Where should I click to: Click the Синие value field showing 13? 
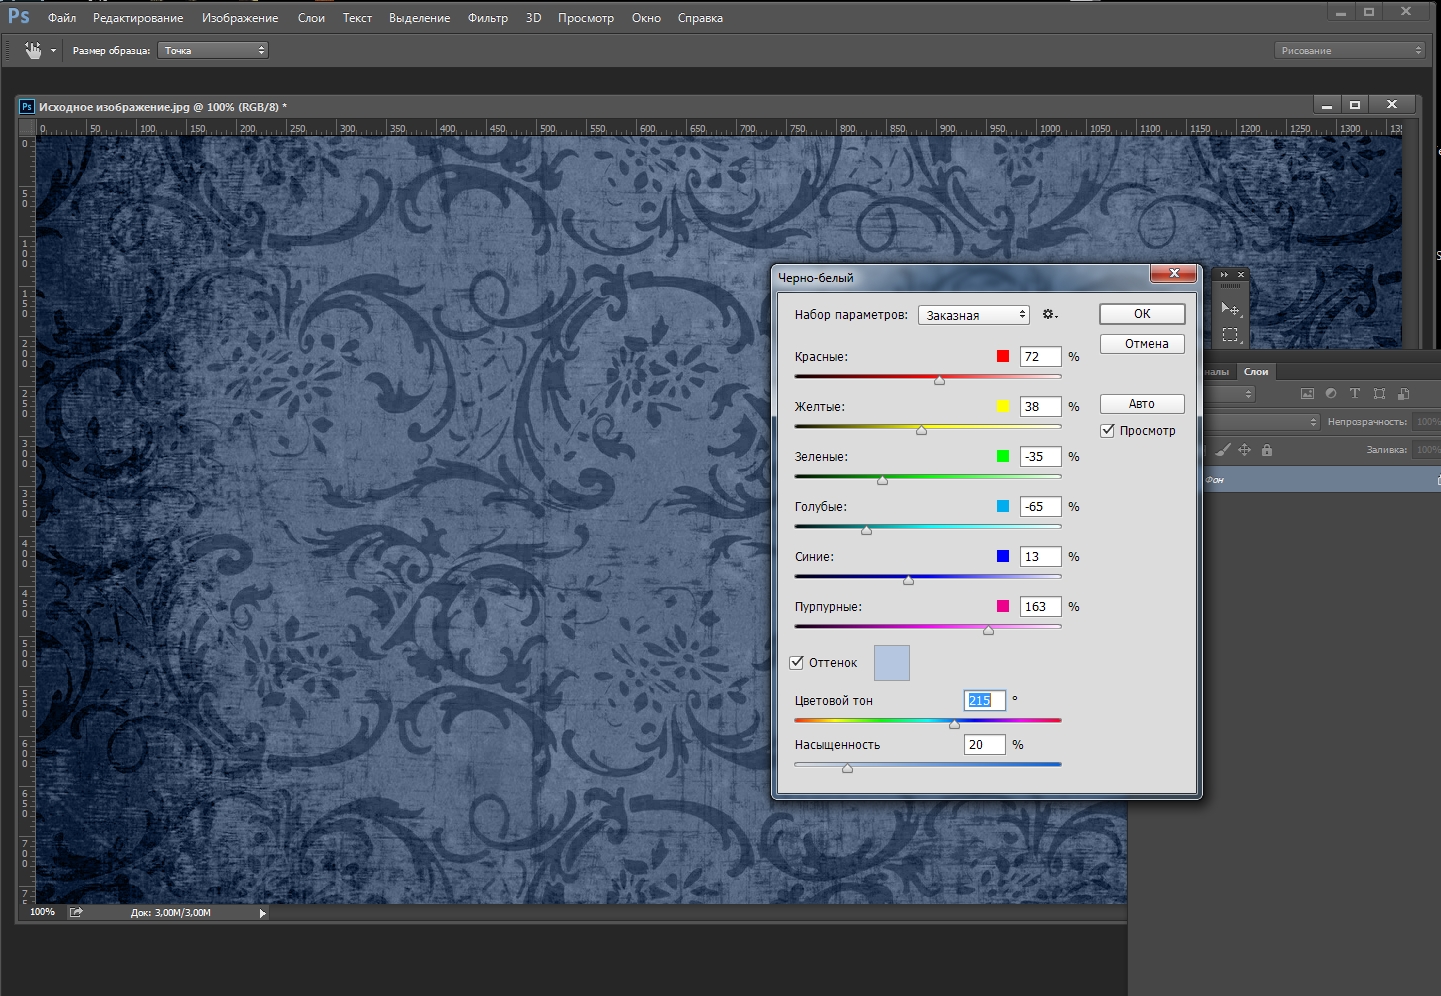pyautogui.click(x=1040, y=557)
